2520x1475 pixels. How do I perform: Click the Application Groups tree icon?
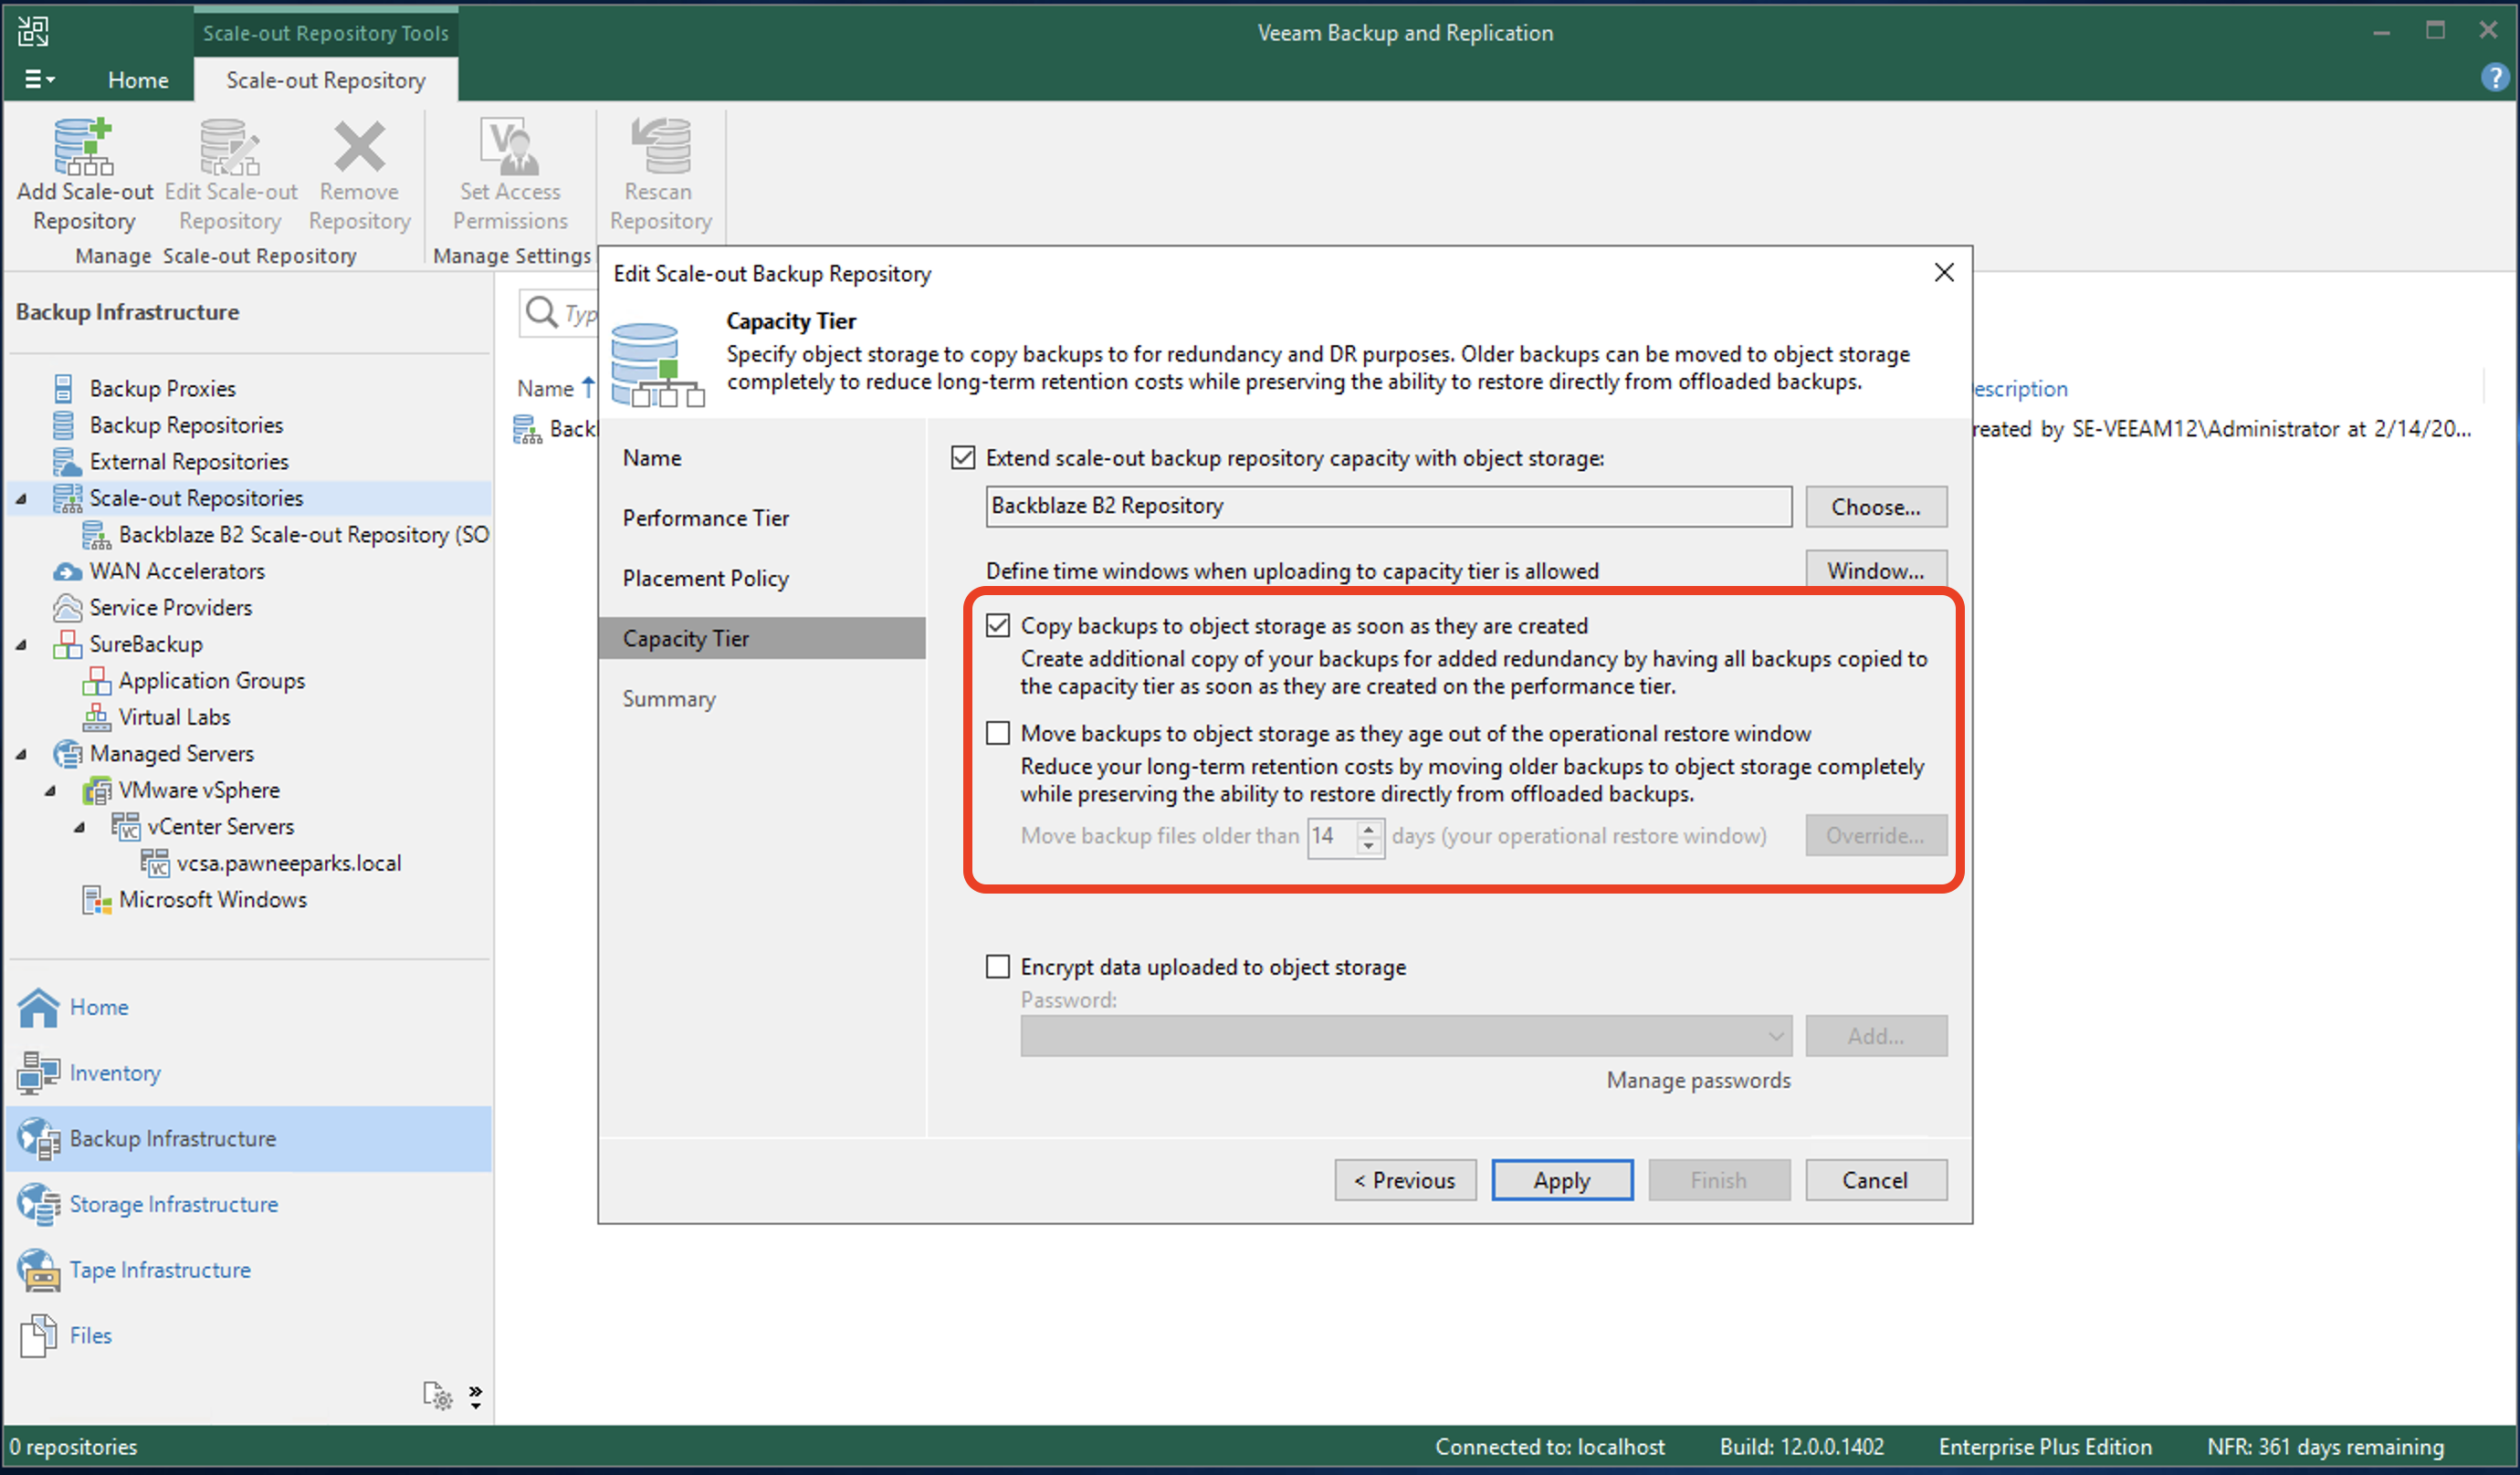pos(96,680)
